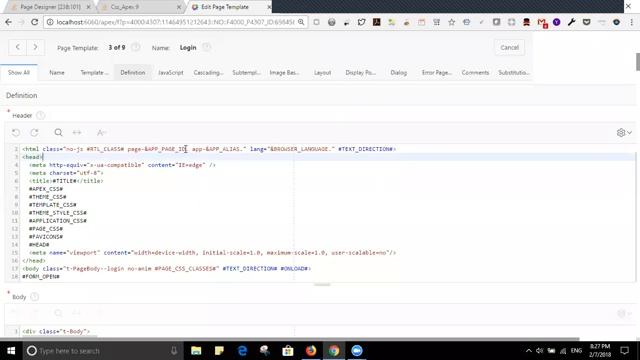Viewport: 640px width, 360px height.
Task: Click the Pocket extension icon
Action: [x=587, y=22]
